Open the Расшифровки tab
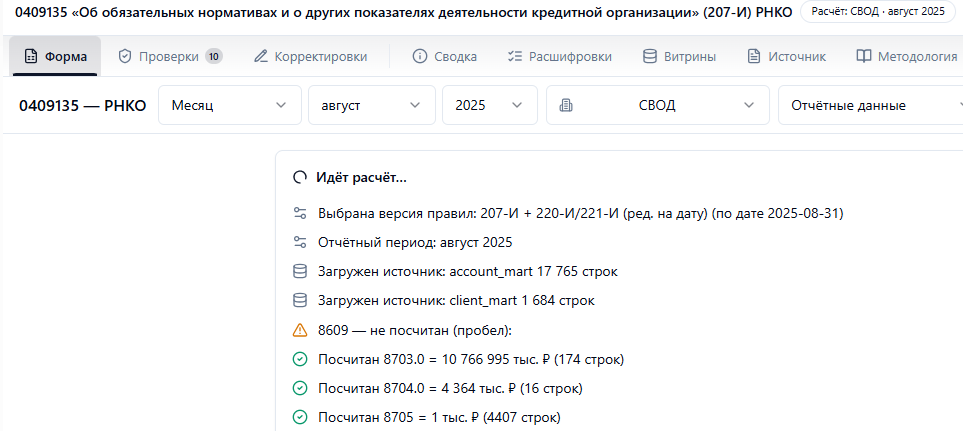The image size is (963, 431). point(559,56)
